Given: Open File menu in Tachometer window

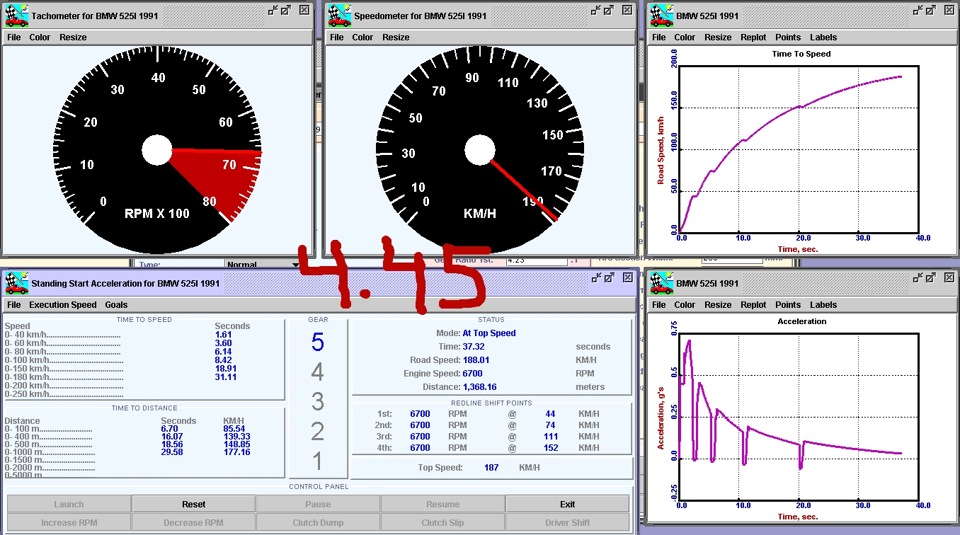Looking at the screenshot, I should click(13, 37).
